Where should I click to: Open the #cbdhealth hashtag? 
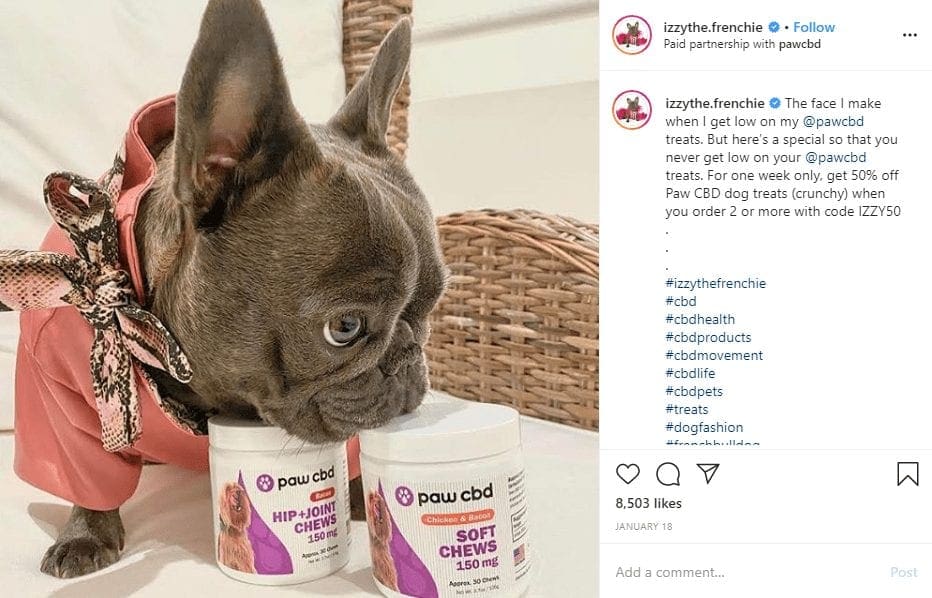[x=700, y=319]
